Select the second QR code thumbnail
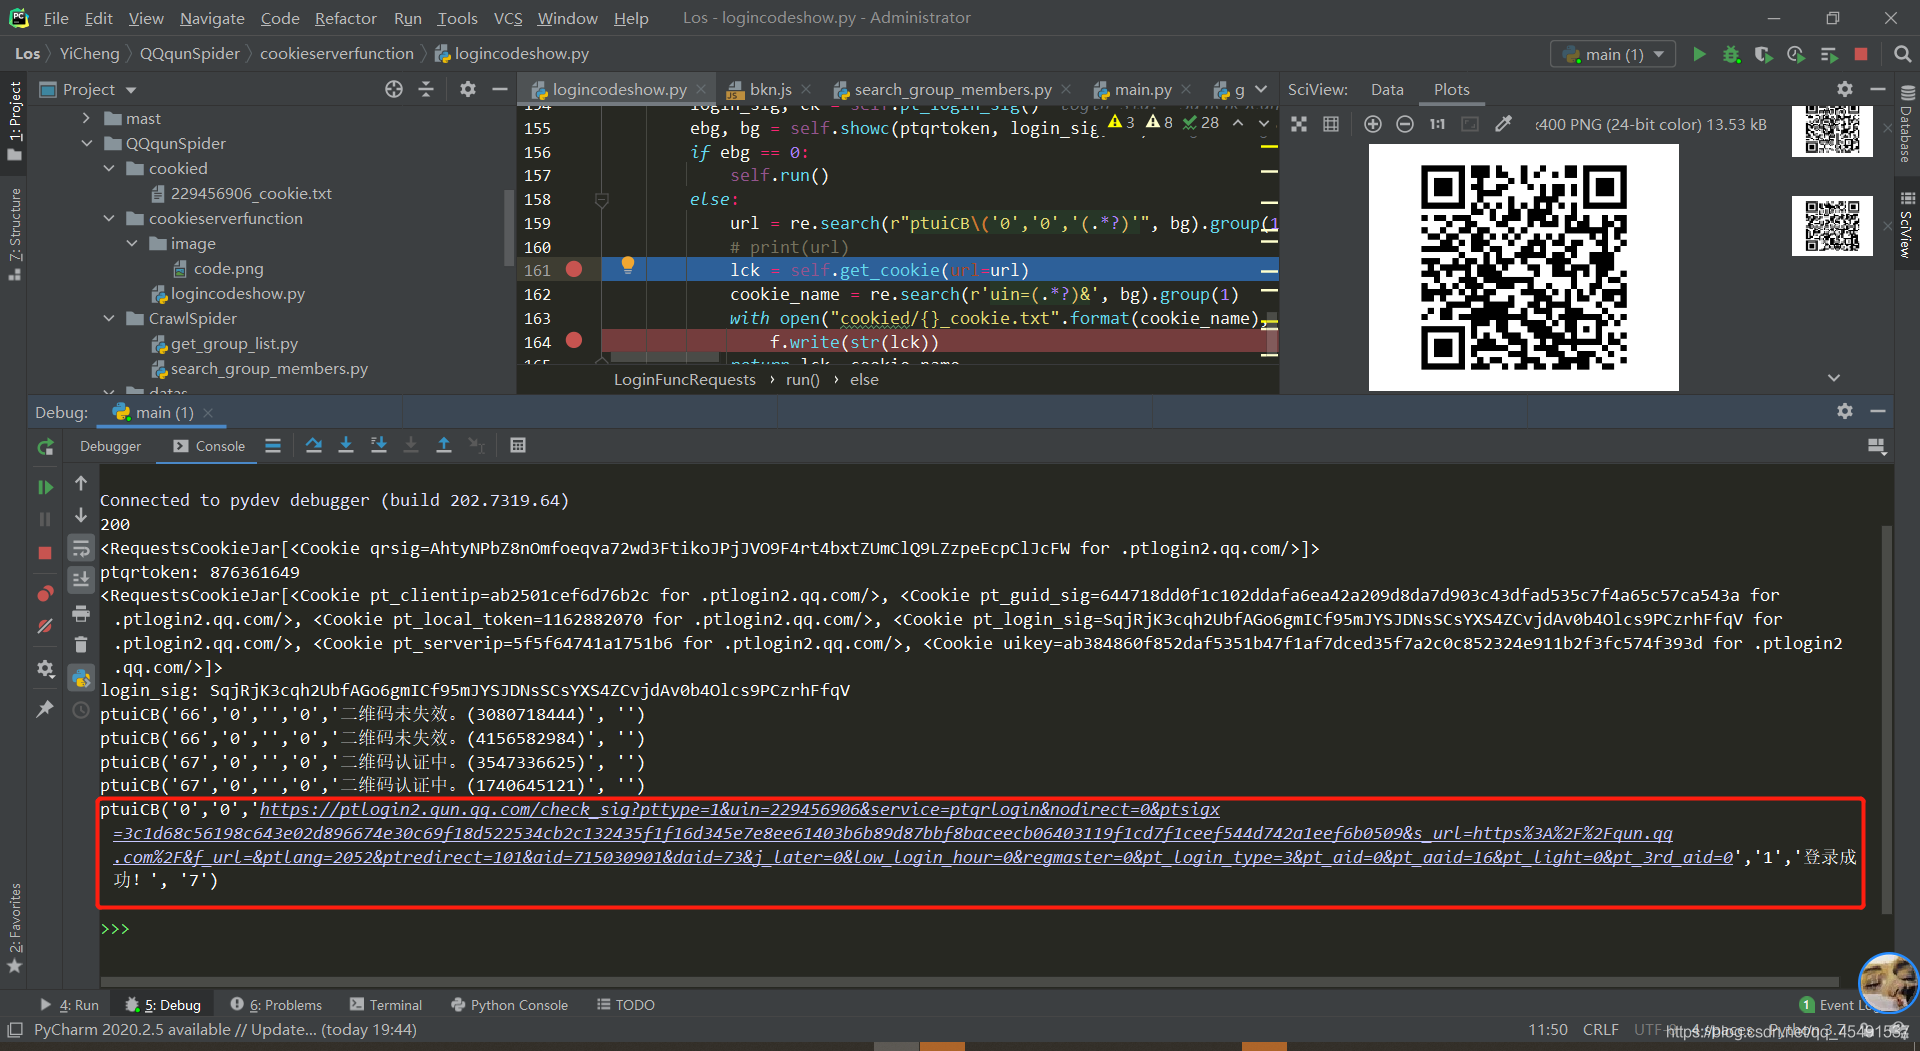Viewport: 1920px width, 1051px height. pyautogui.click(x=1832, y=226)
